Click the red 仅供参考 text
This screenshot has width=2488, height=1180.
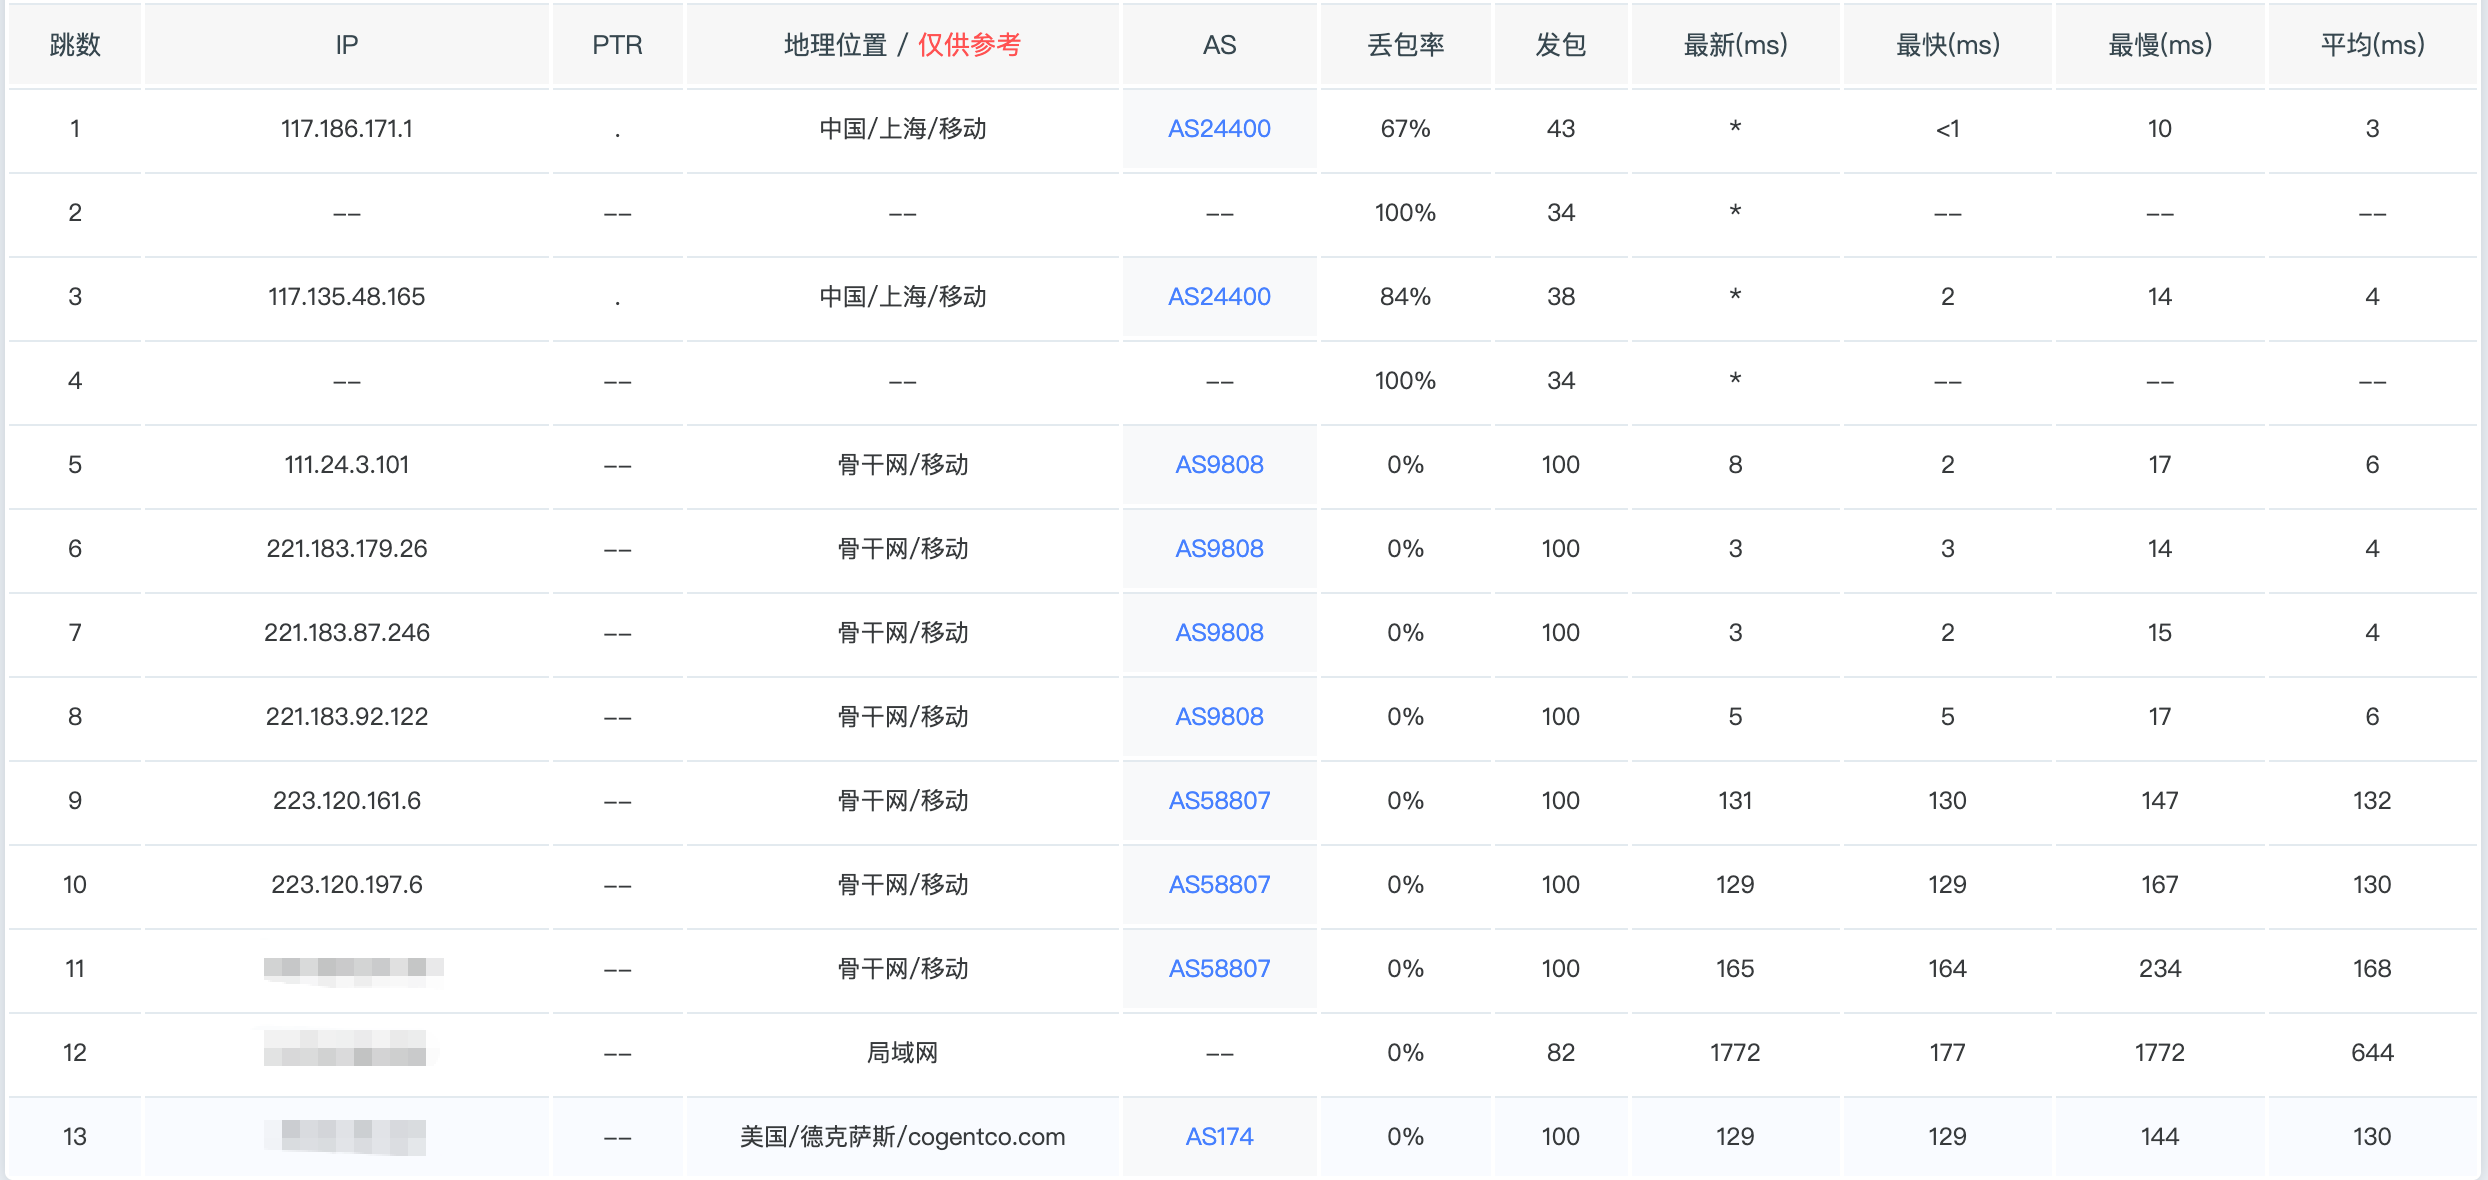tap(969, 45)
